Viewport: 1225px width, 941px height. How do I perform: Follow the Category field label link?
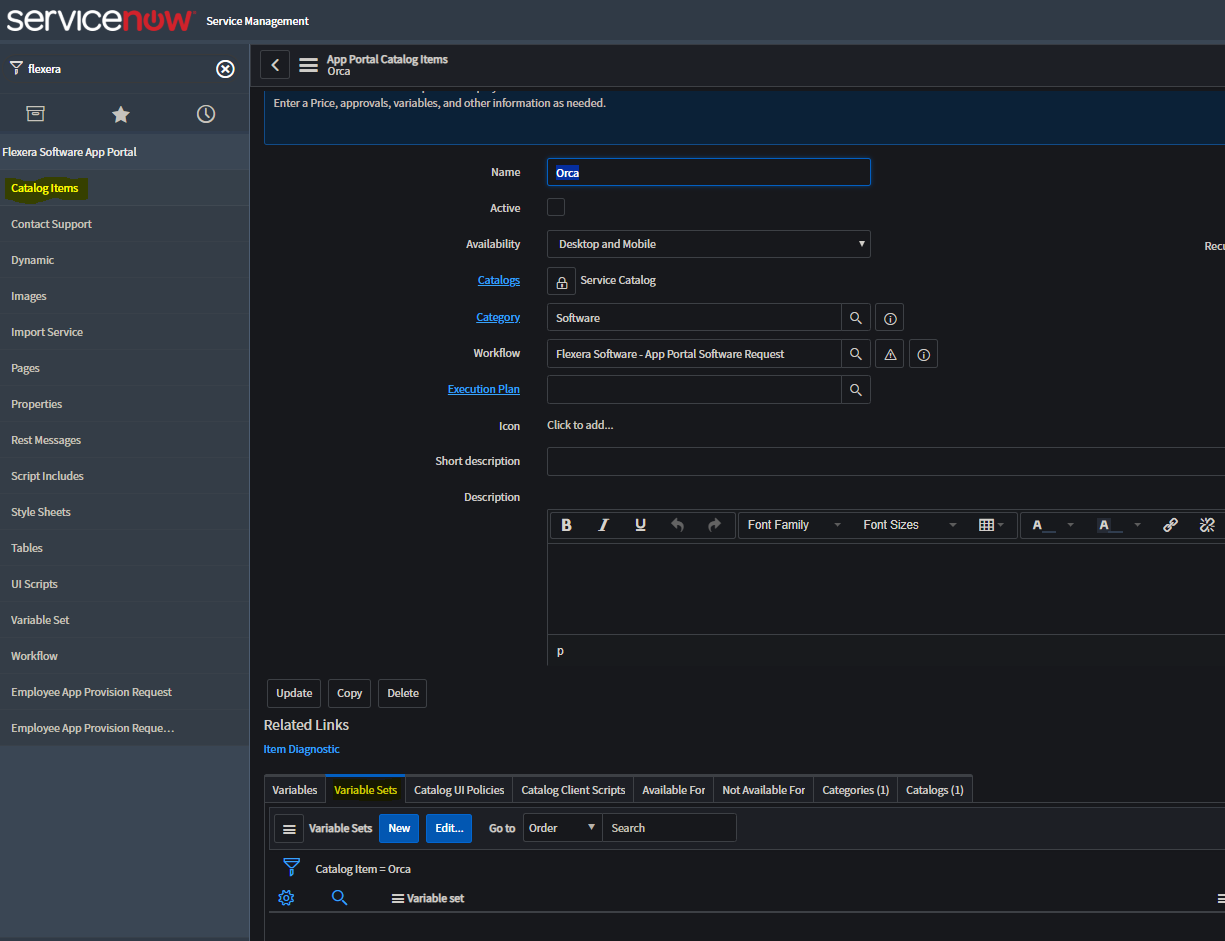click(x=498, y=317)
